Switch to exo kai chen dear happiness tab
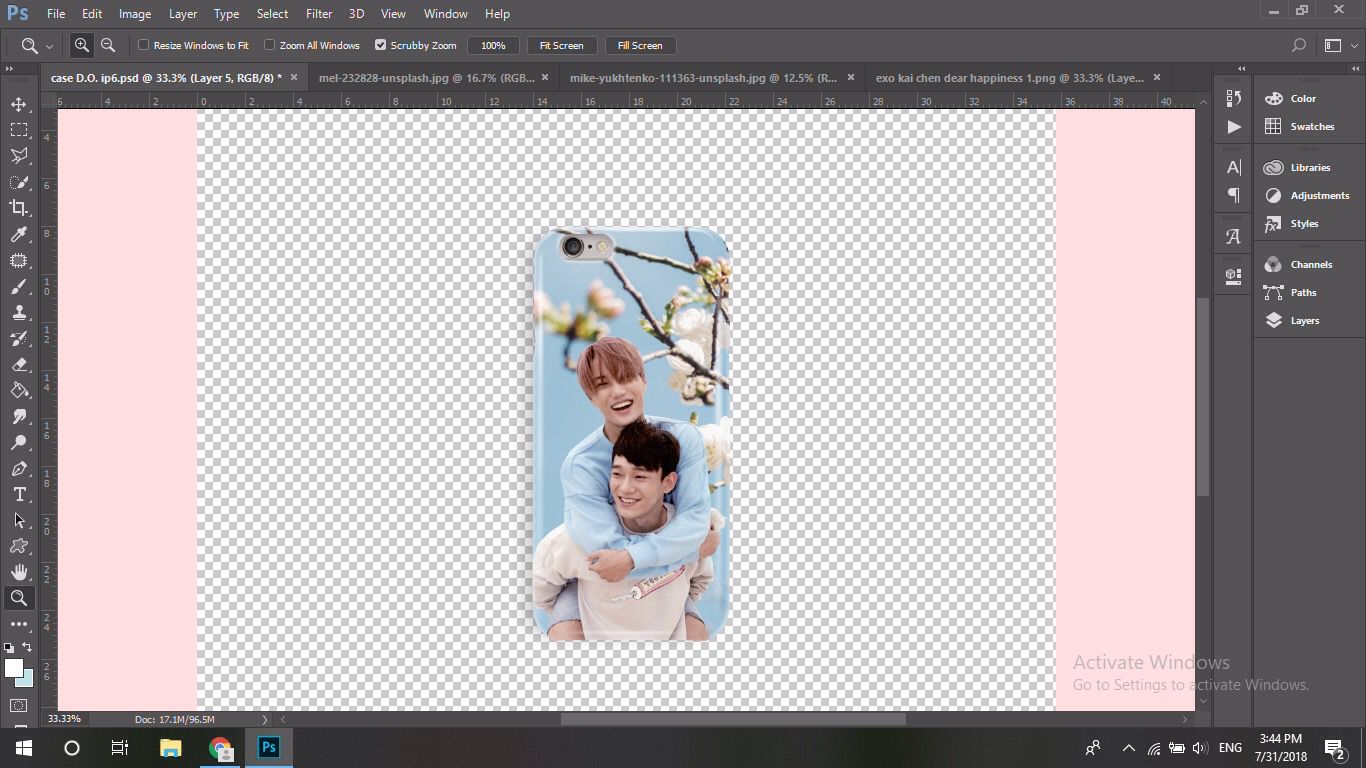 (1010, 77)
